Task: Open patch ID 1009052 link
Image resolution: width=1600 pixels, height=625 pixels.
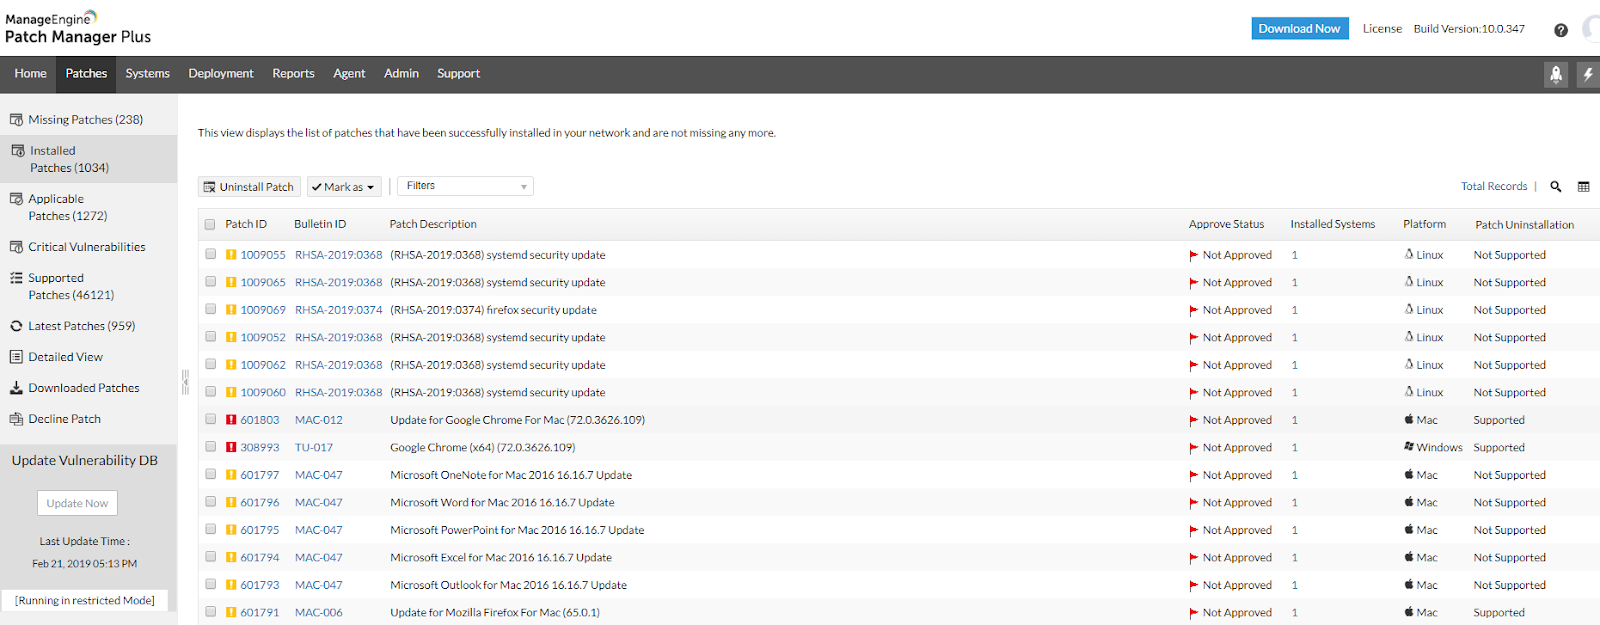Action: click(x=263, y=338)
